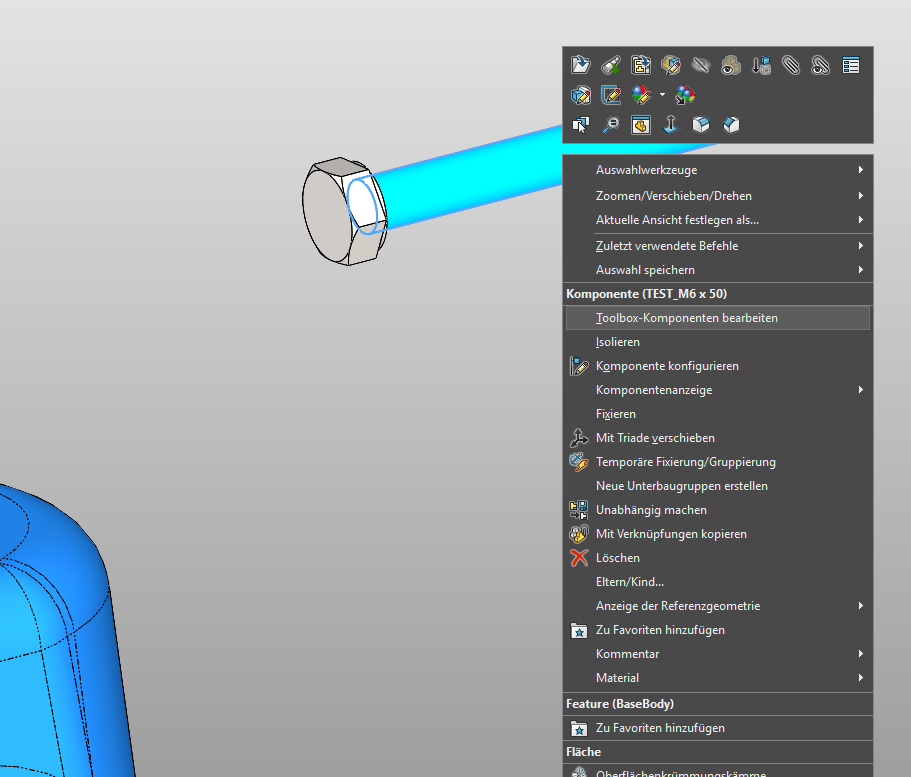Click the paperclip Mates icon
Screen dimensions: 911x777
click(790, 66)
